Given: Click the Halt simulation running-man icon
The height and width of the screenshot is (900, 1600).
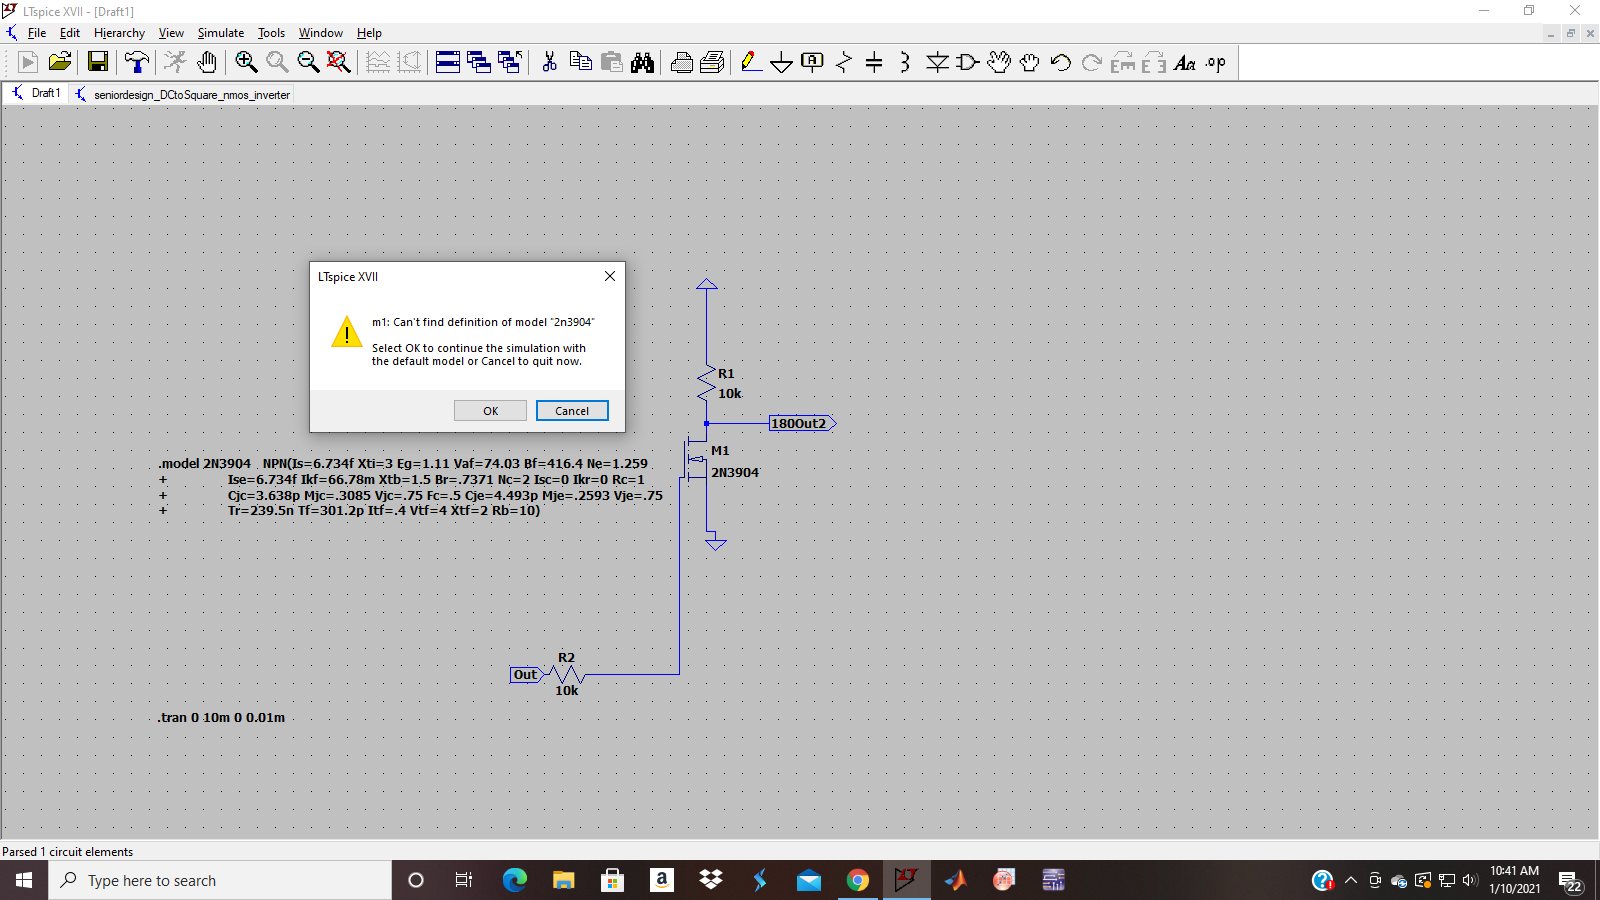Looking at the screenshot, I should [175, 62].
